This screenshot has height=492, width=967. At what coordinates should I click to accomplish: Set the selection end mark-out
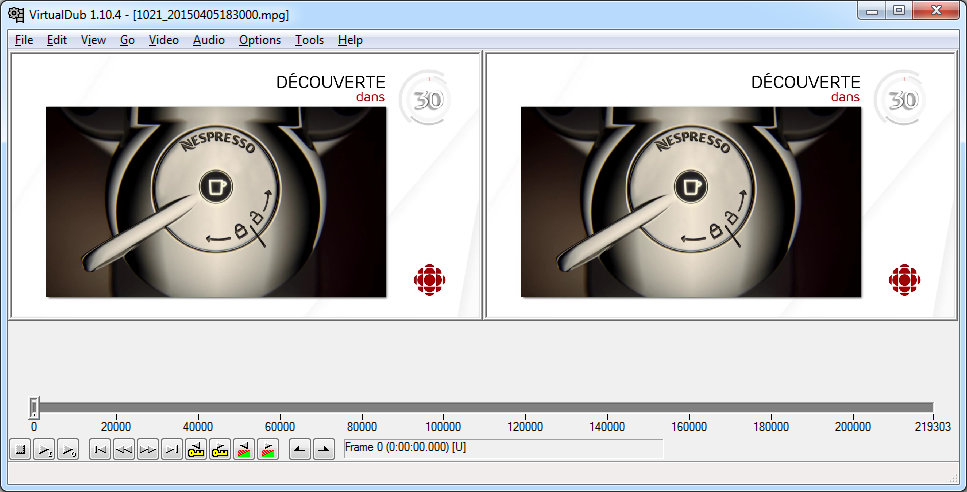pyautogui.click(x=324, y=450)
